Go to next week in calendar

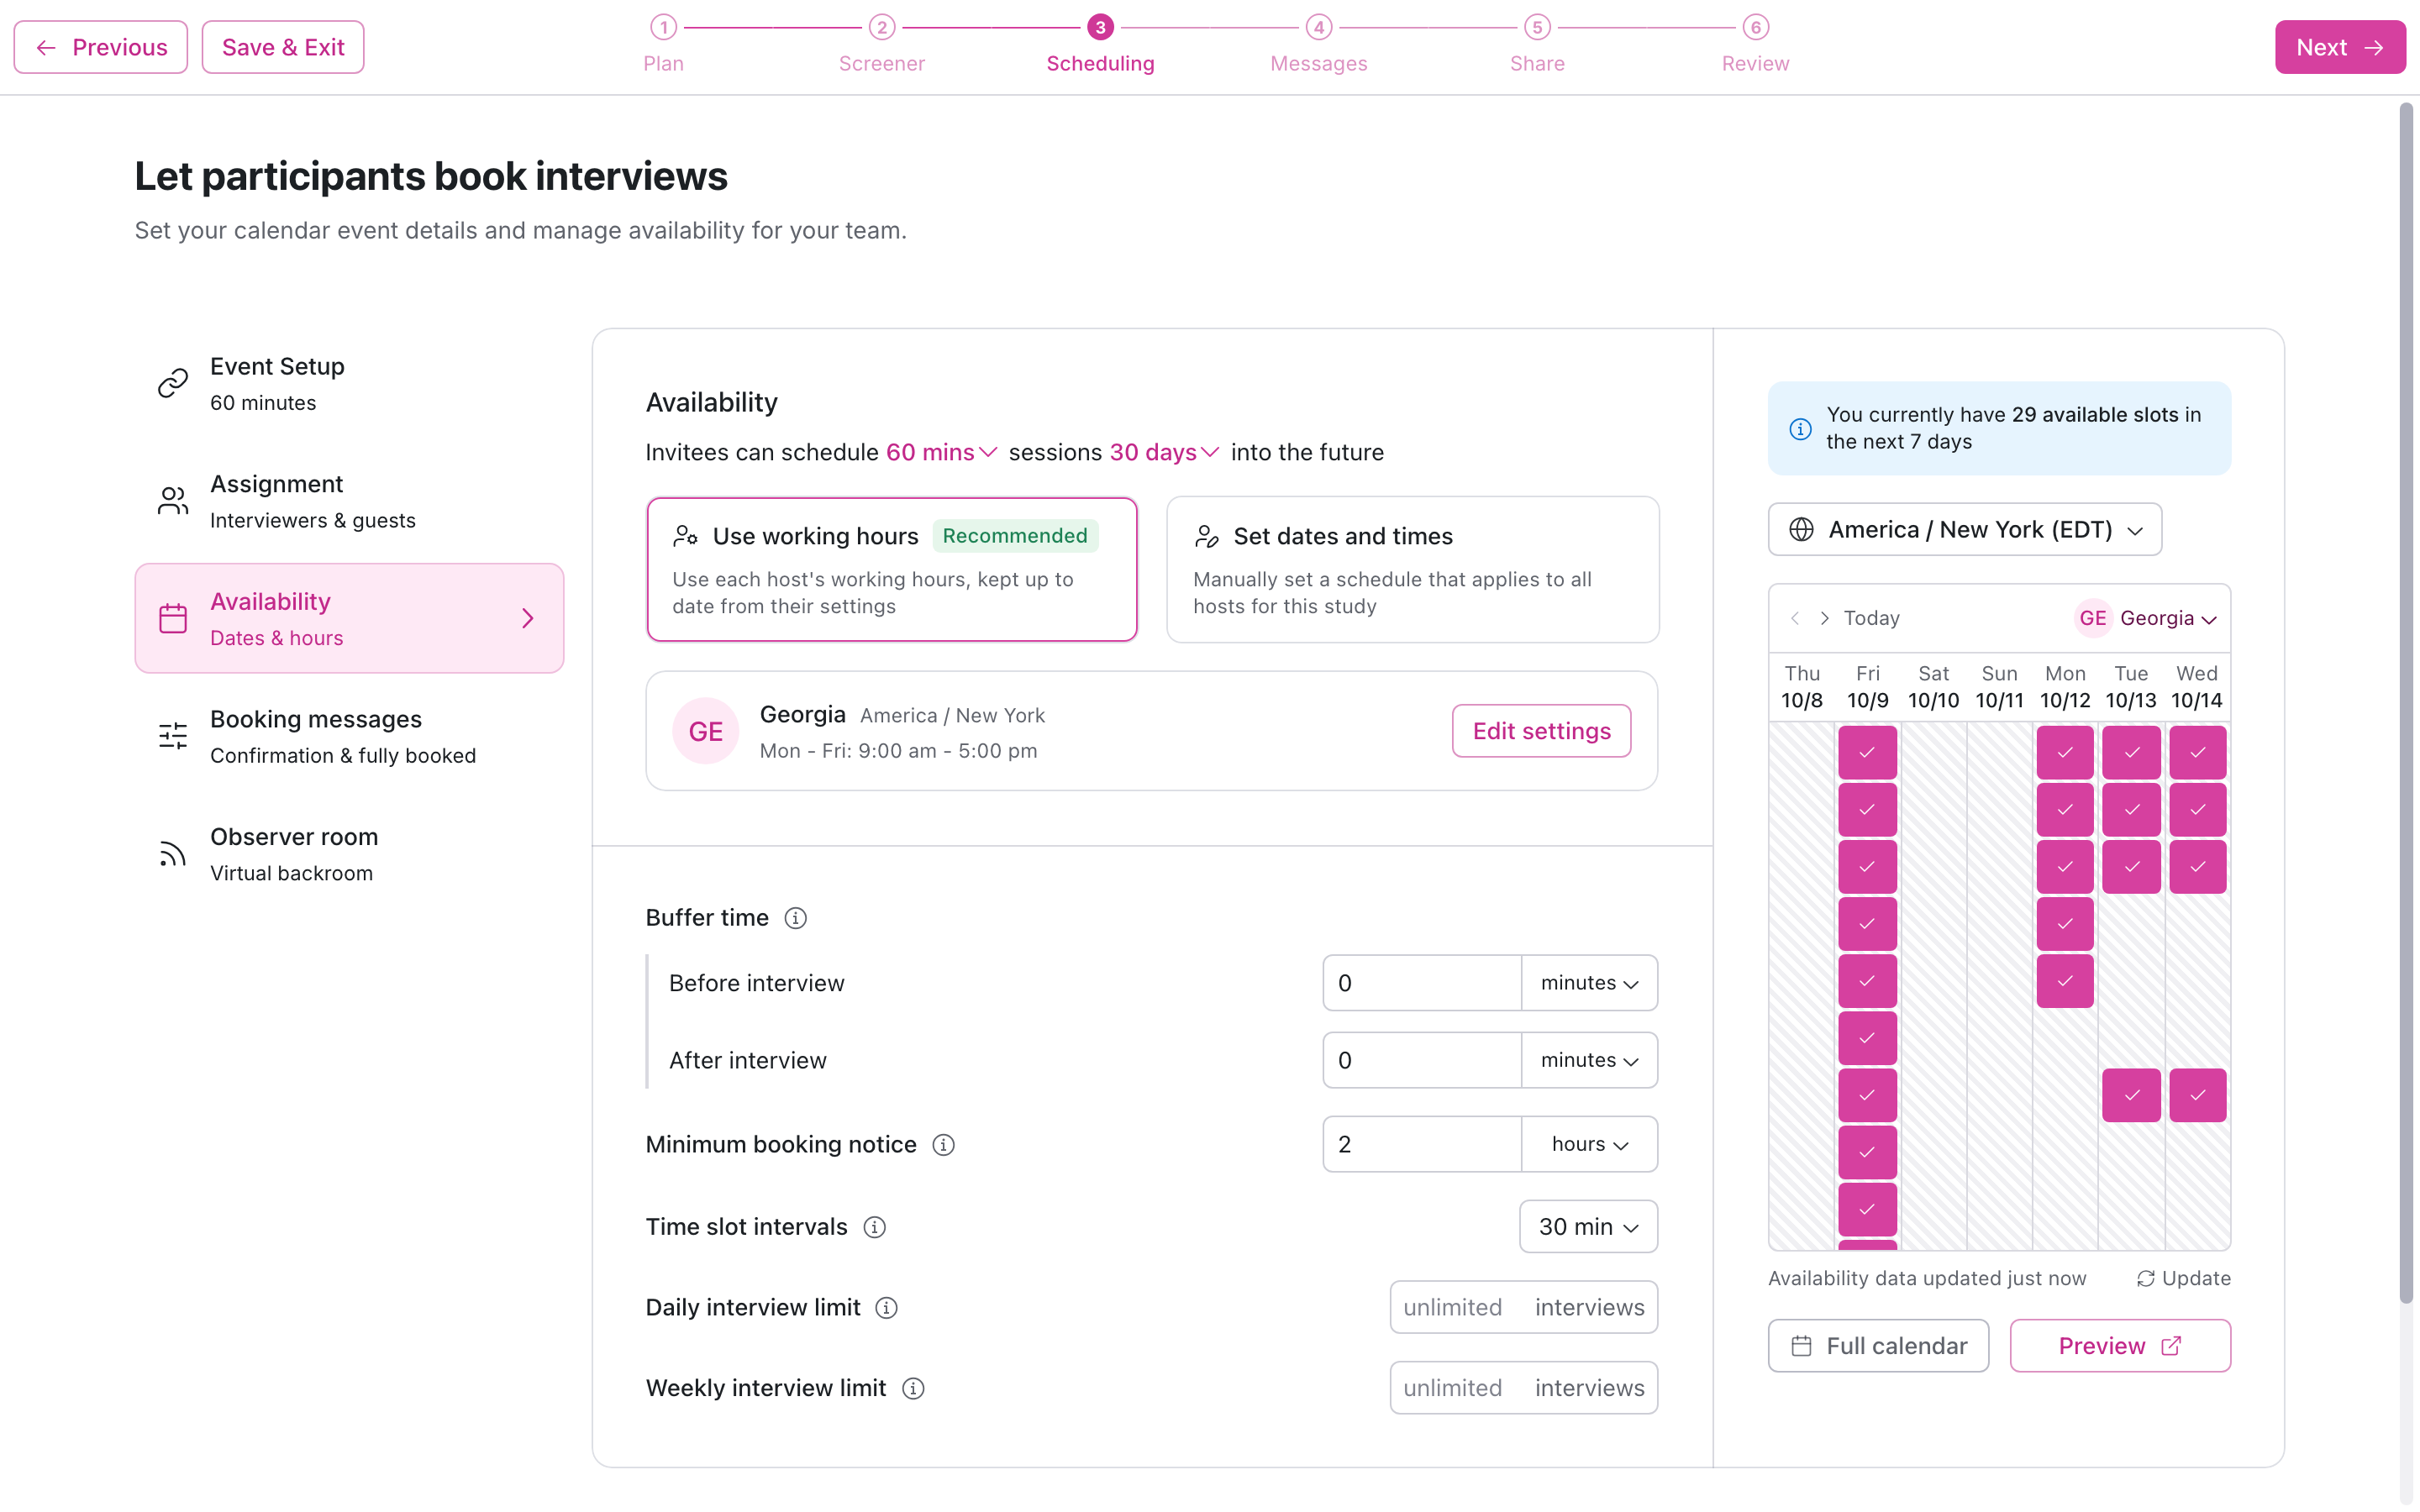tap(1825, 618)
